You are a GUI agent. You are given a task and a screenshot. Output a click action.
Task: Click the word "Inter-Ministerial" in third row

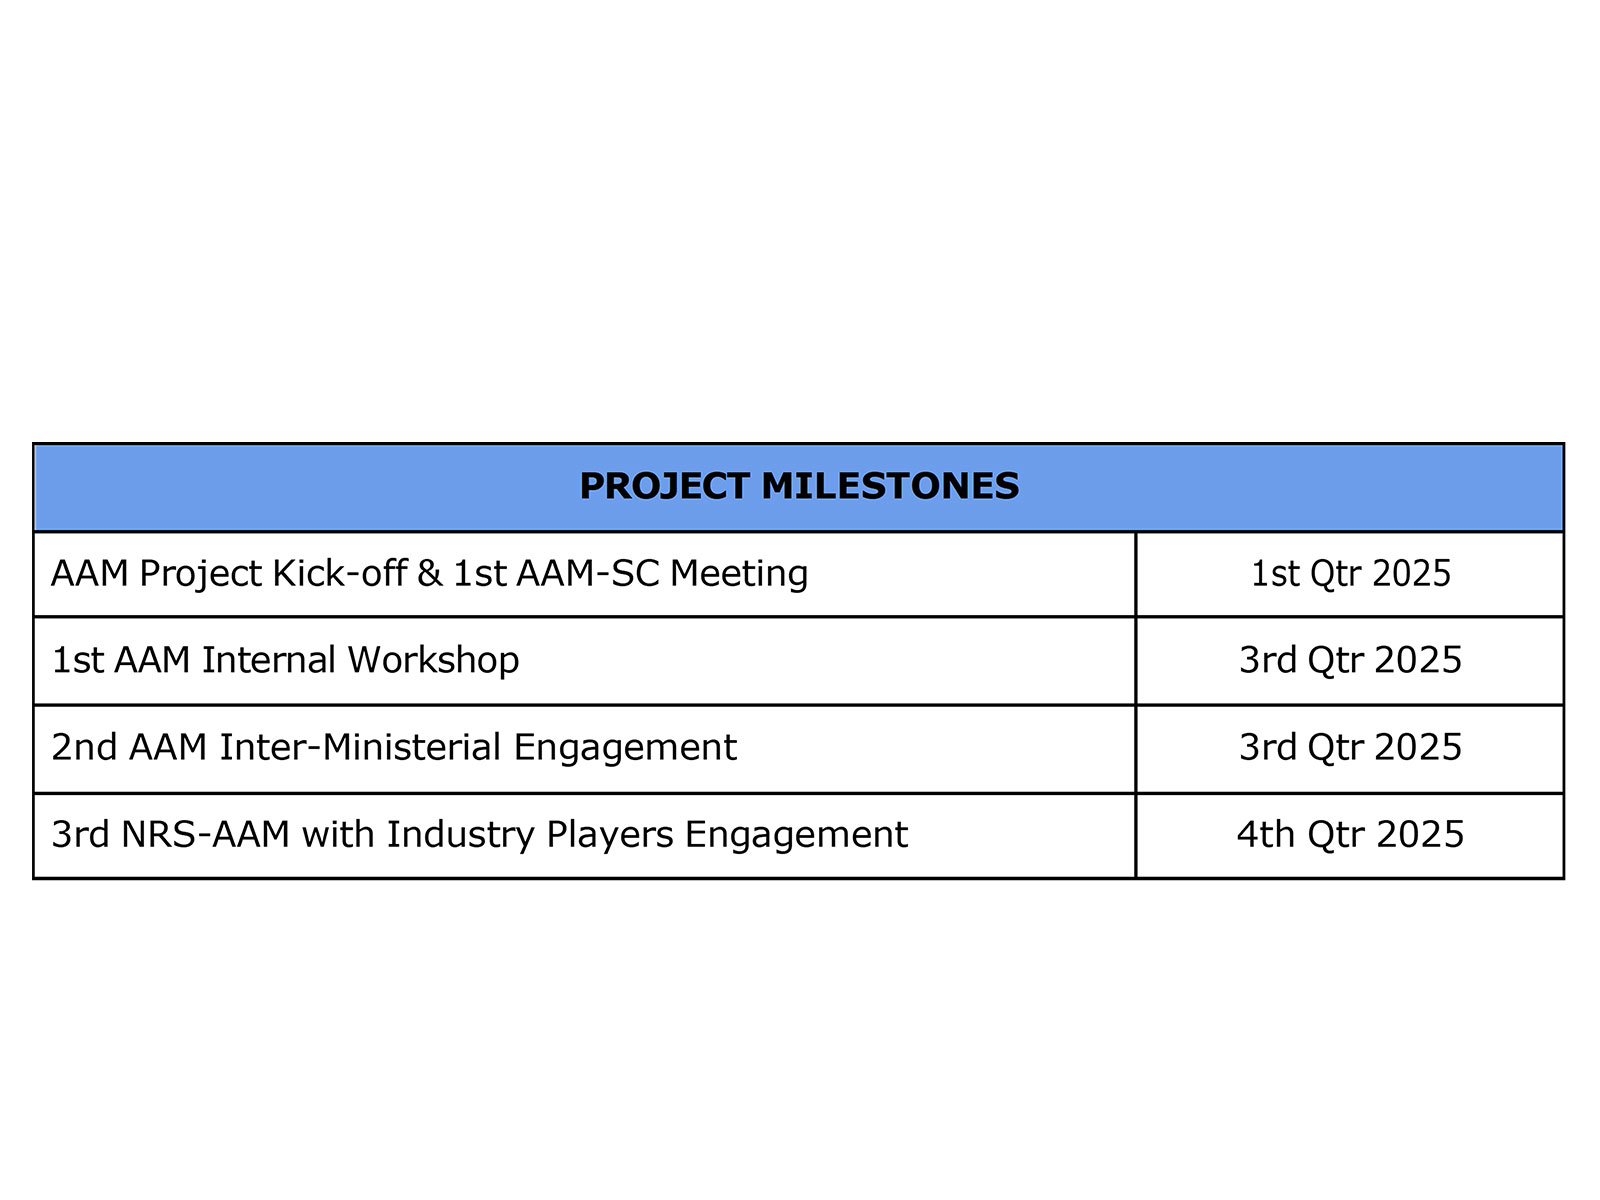(x=361, y=748)
